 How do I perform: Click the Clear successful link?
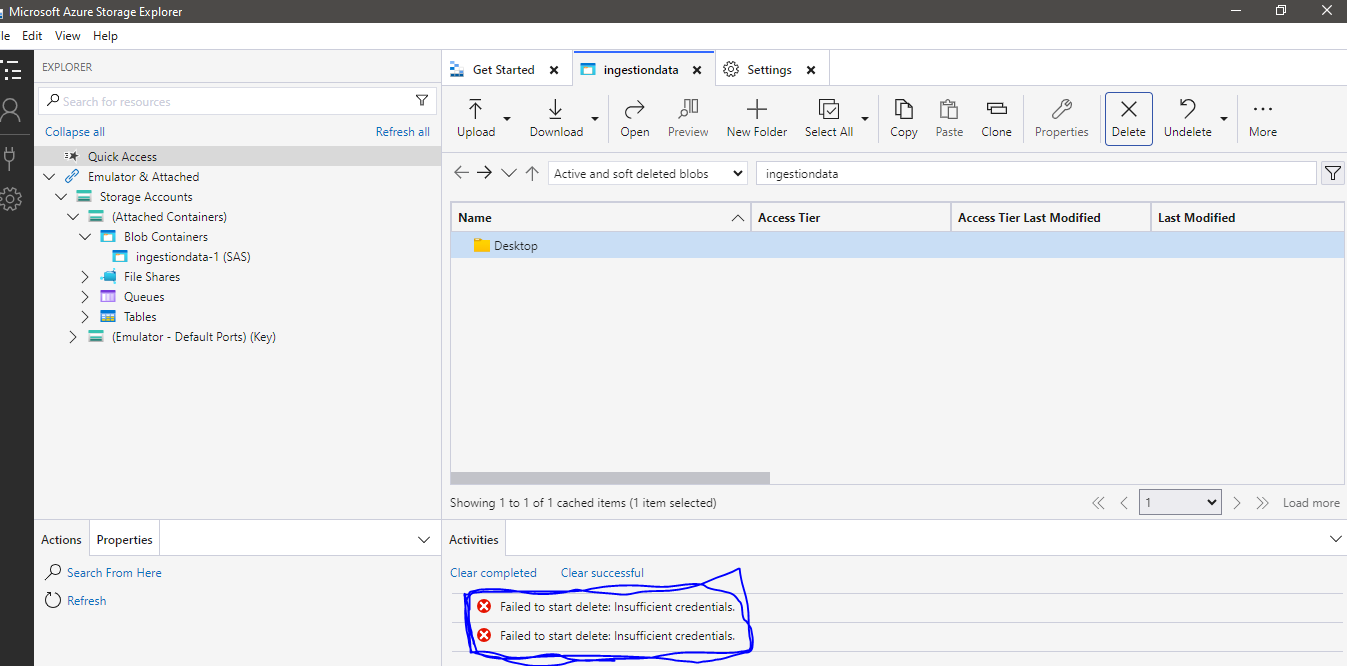[602, 573]
